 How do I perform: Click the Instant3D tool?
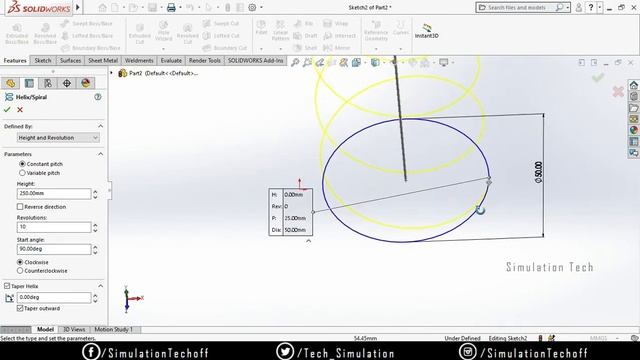[427, 31]
